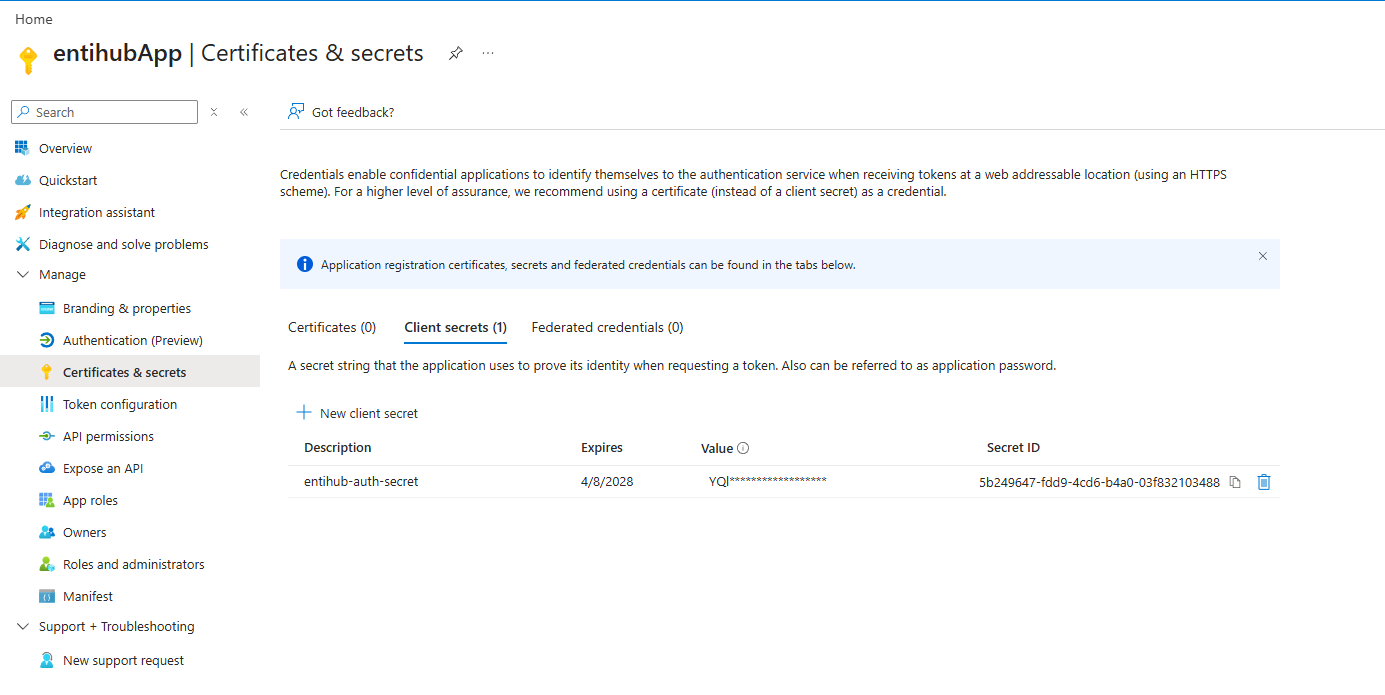
Task: Open New support request
Action: [123, 660]
